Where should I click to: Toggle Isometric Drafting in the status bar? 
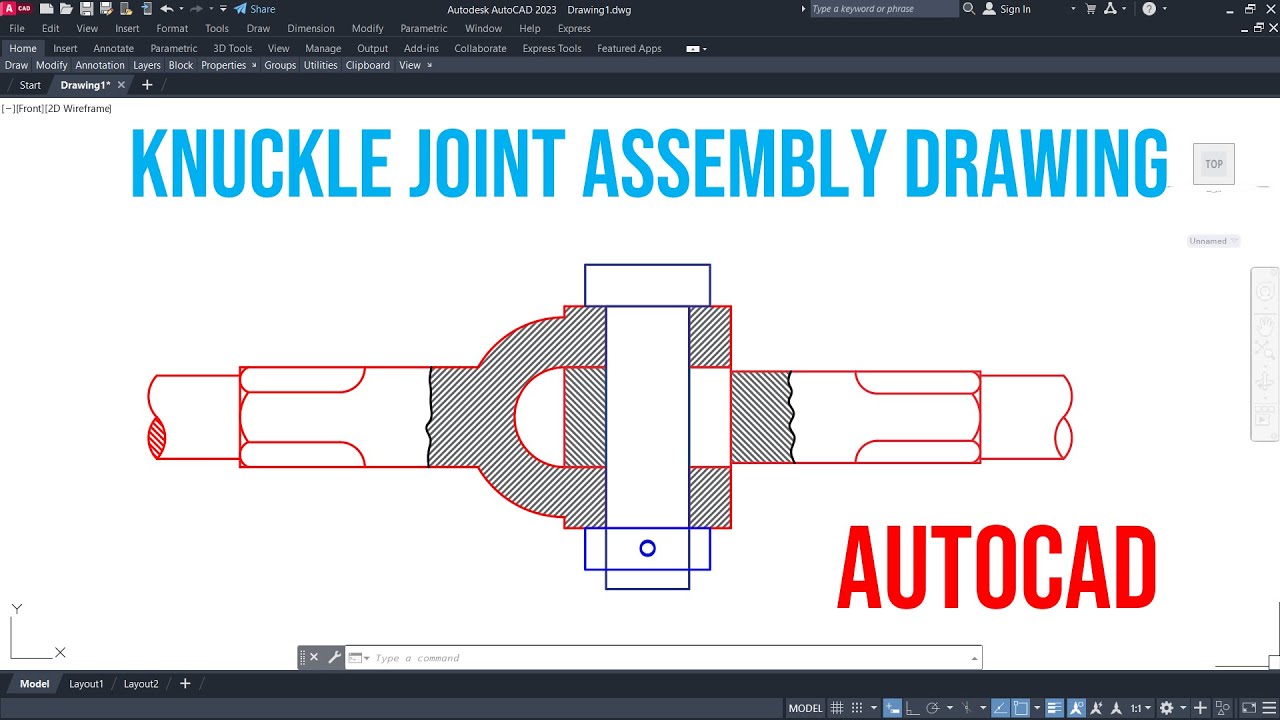(x=967, y=708)
